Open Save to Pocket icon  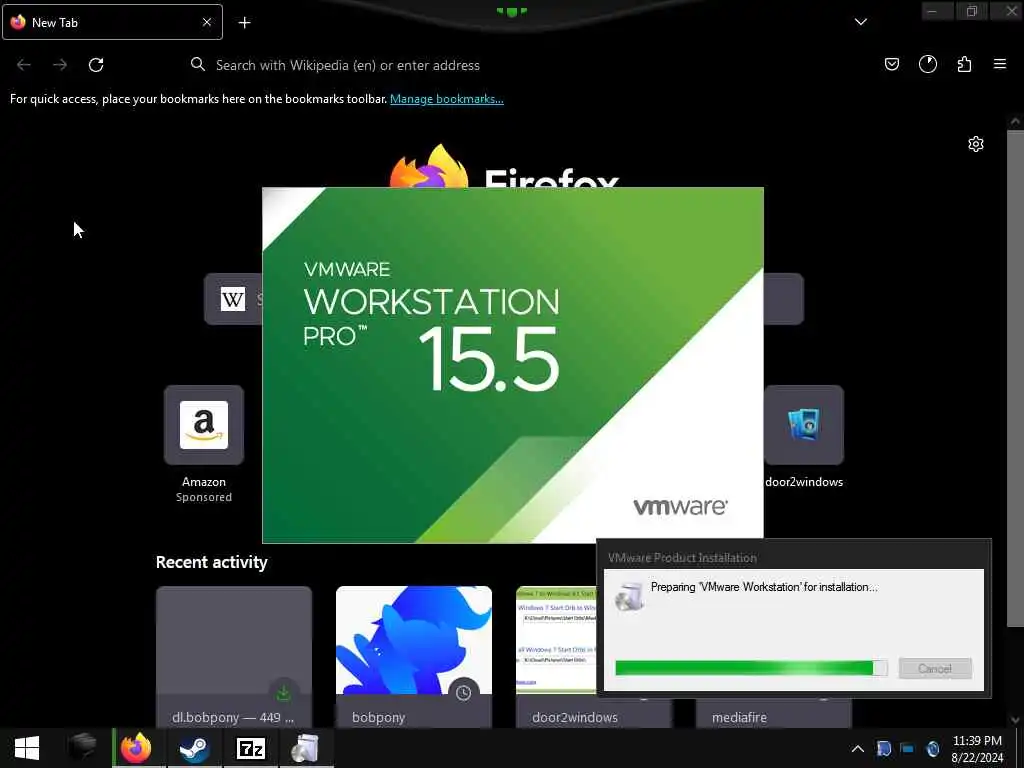[x=891, y=64]
